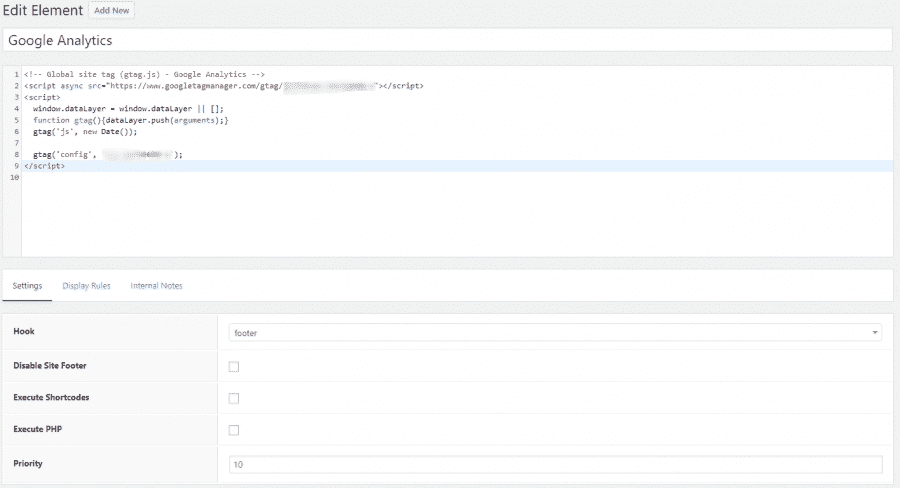Enable the Execute Shortcodes checkbox
The width and height of the screenshot is (900, 488).
(x=234, y=398)
